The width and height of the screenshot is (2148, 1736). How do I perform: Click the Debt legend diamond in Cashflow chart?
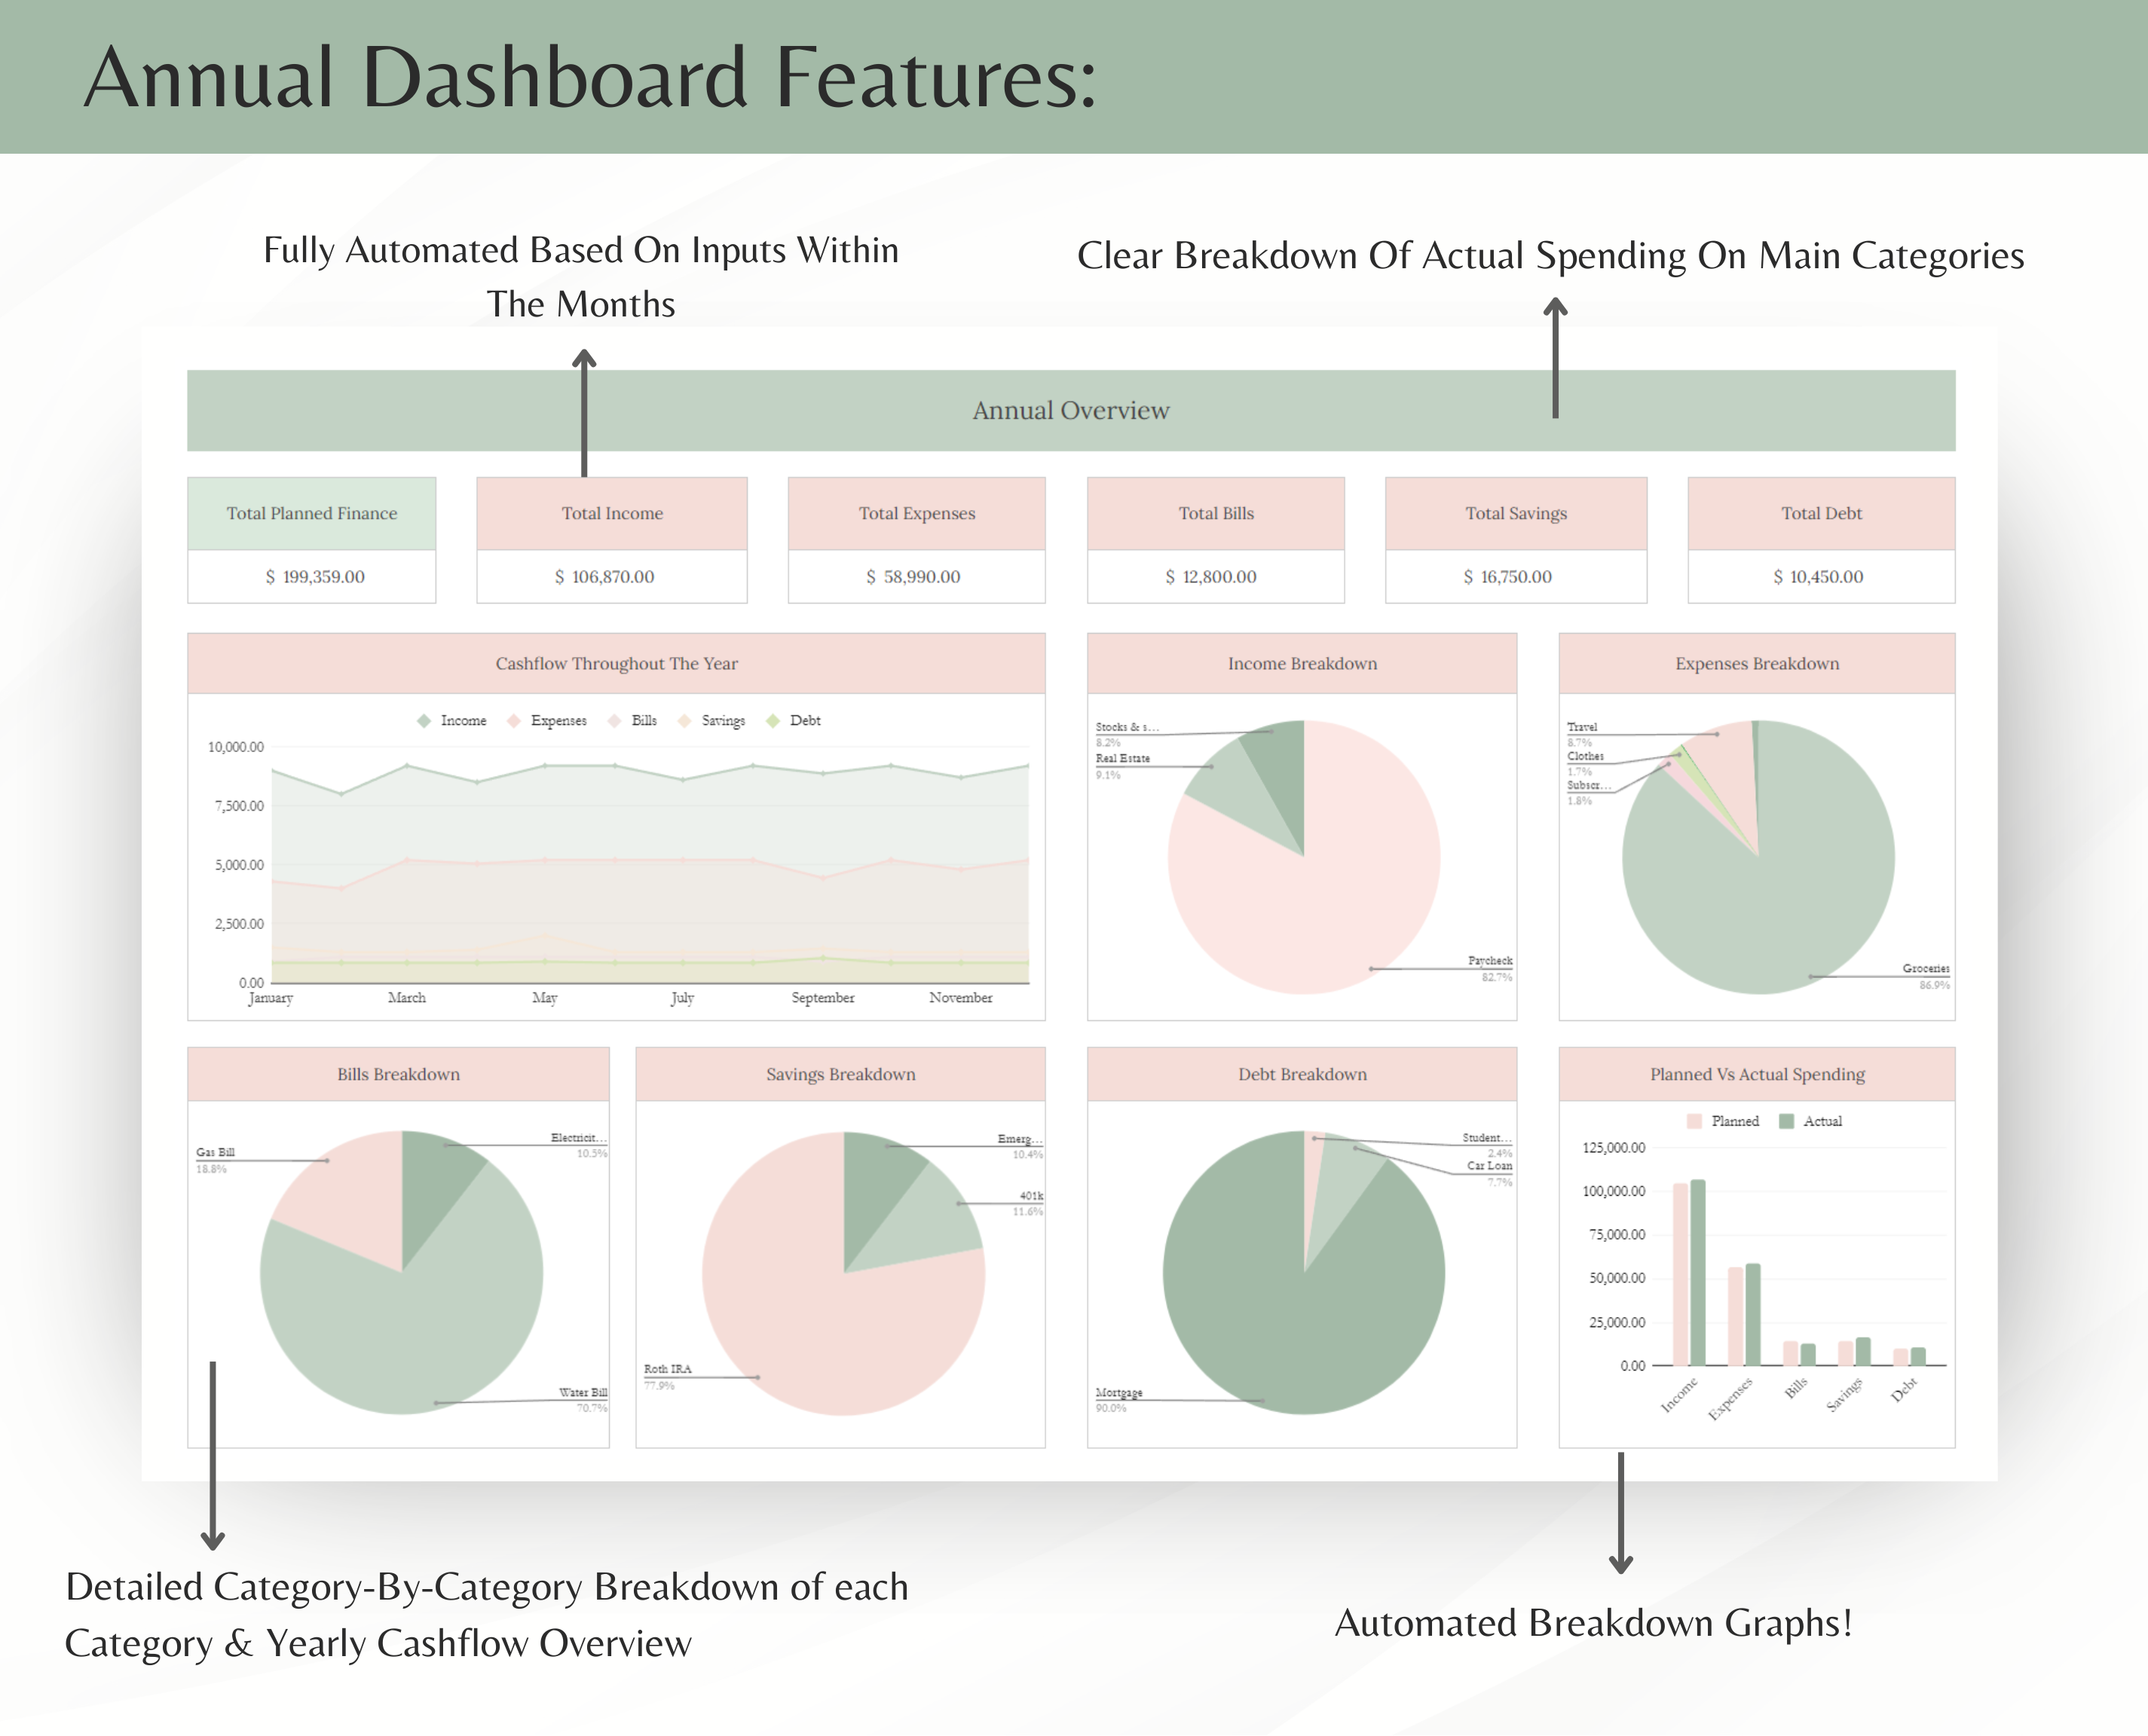[773, 721]
